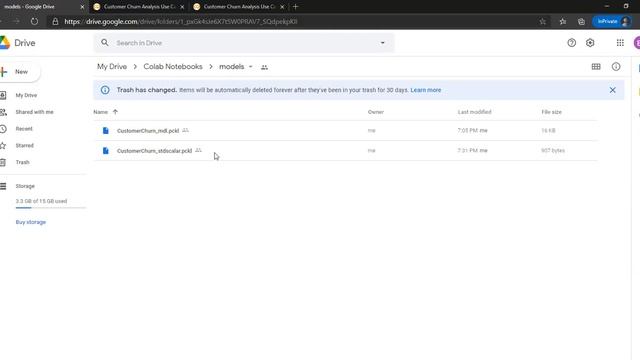Open a new browser tab
640x360 pixels.
296,7
